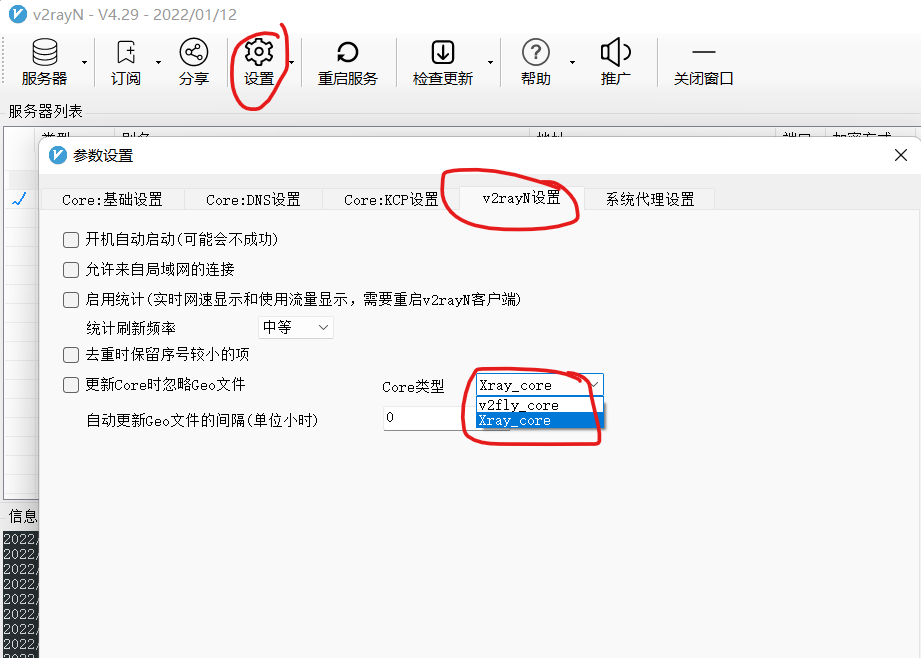Viewport: 921px width, 658px height.
Task: Open the 统计刷新频率 combo box
Action: point(296,327)
